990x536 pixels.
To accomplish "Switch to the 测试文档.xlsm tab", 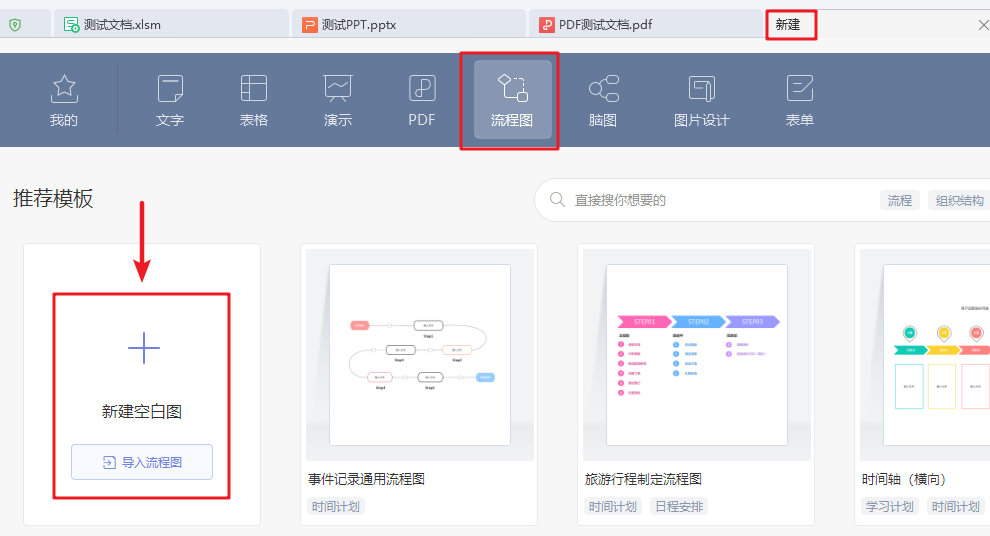I will coord(171,25).
